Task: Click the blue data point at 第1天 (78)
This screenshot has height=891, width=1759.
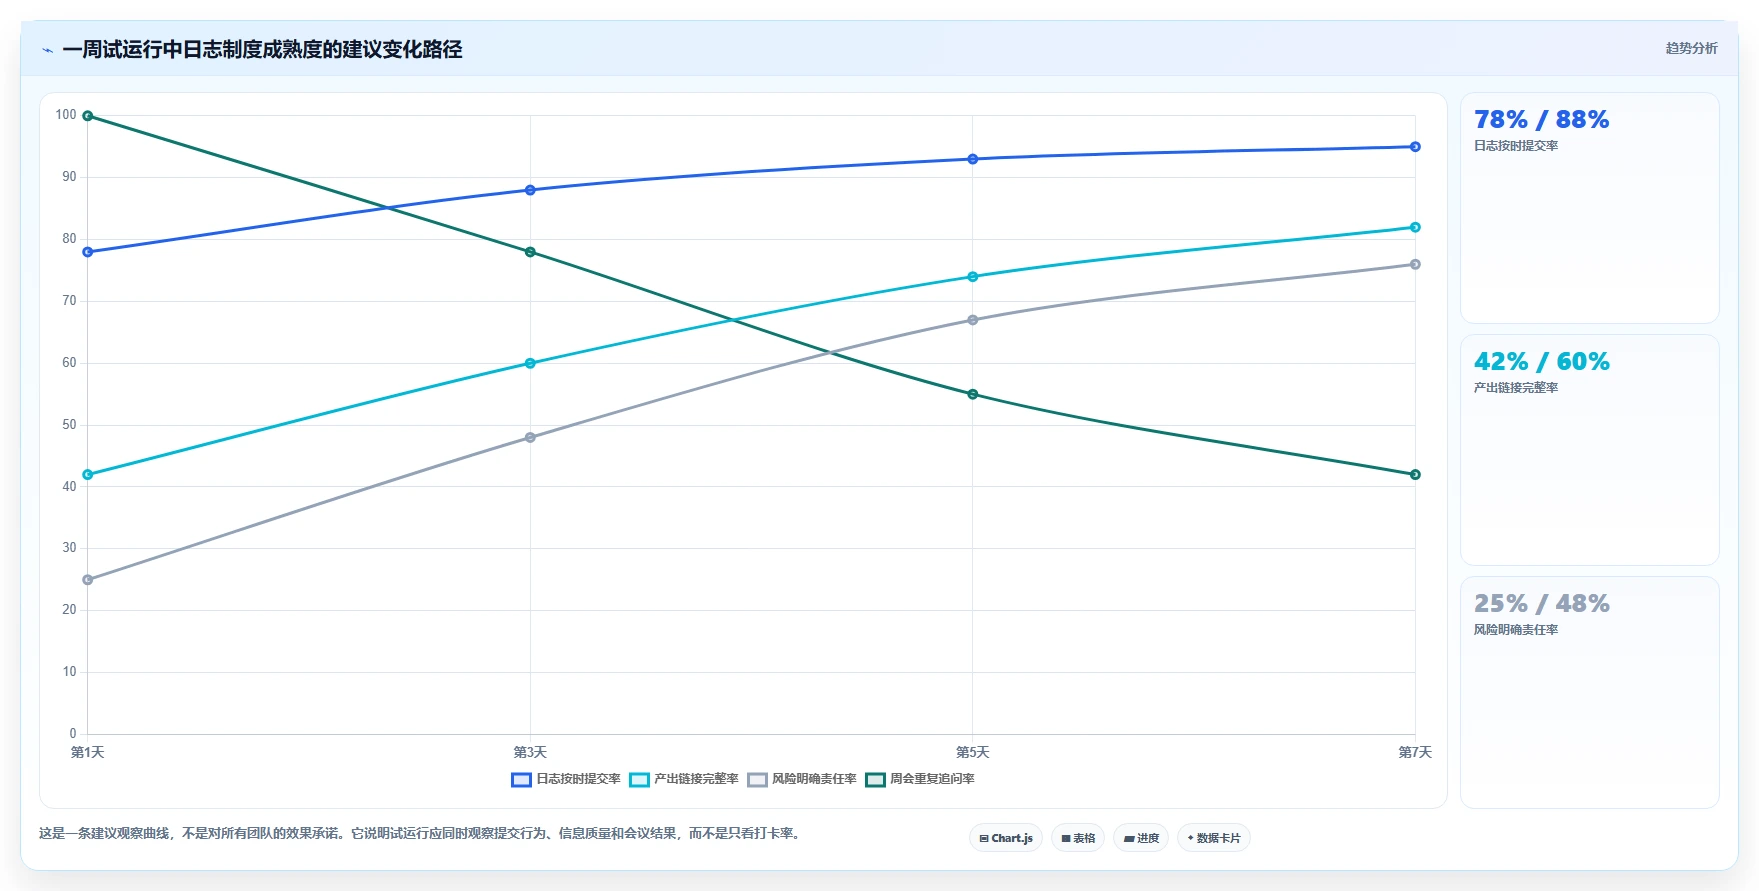Action: coord(88,252)
